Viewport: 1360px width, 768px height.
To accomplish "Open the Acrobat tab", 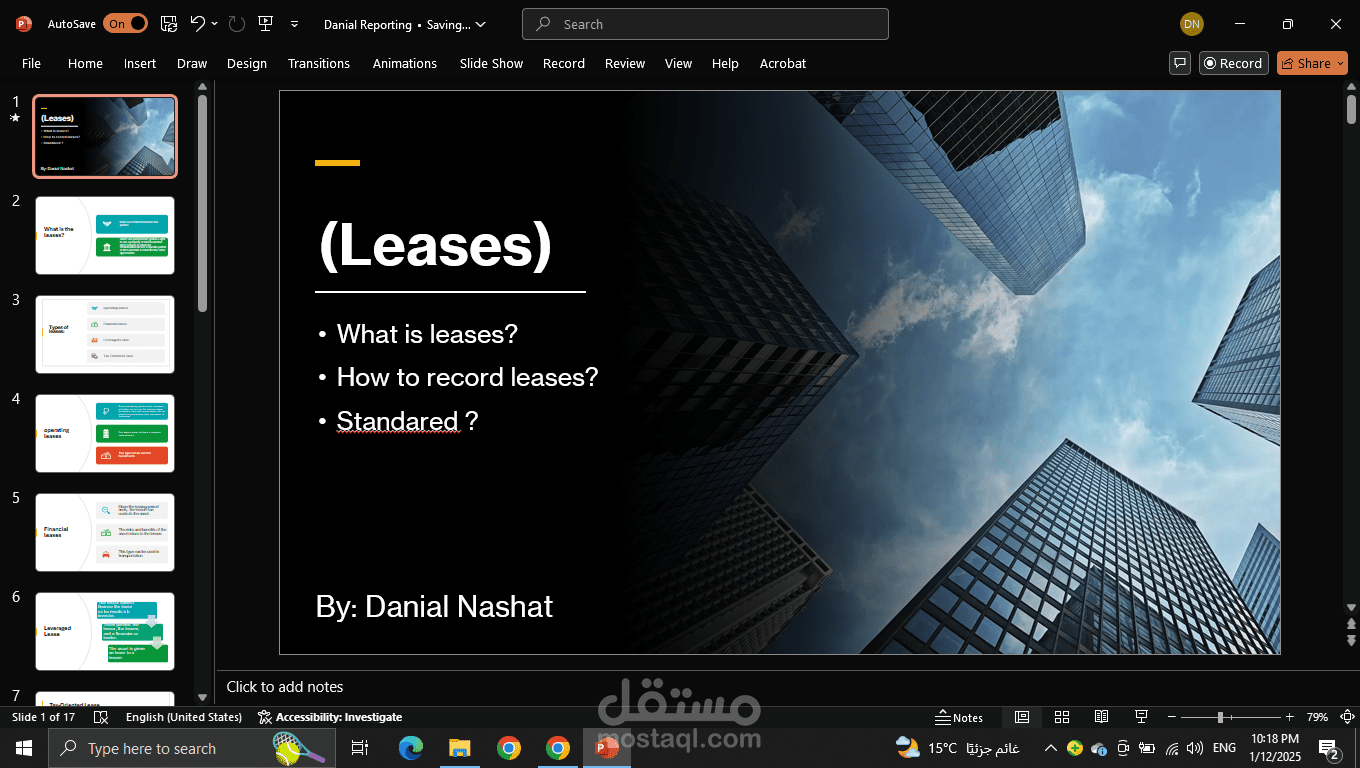I will [x=783, y=63].
